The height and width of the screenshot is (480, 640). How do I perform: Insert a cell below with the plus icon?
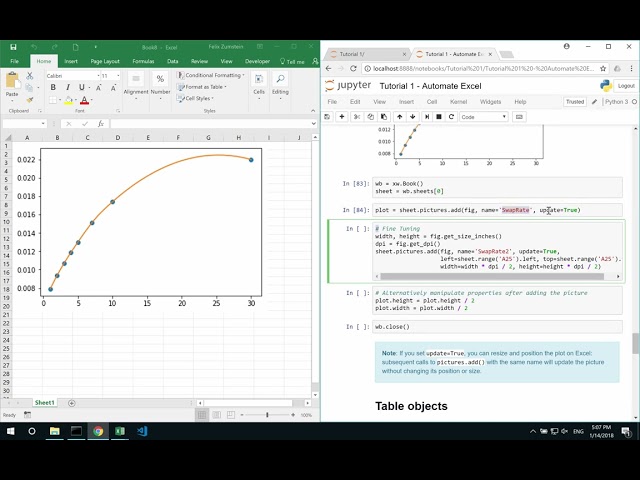pos(342,117)
